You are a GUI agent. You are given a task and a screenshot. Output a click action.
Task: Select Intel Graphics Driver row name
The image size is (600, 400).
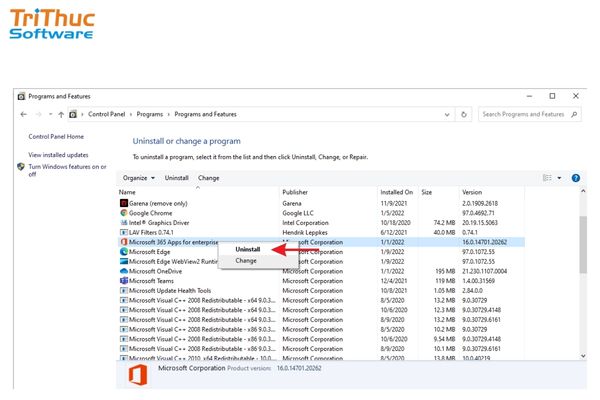(x=159, y=223)
